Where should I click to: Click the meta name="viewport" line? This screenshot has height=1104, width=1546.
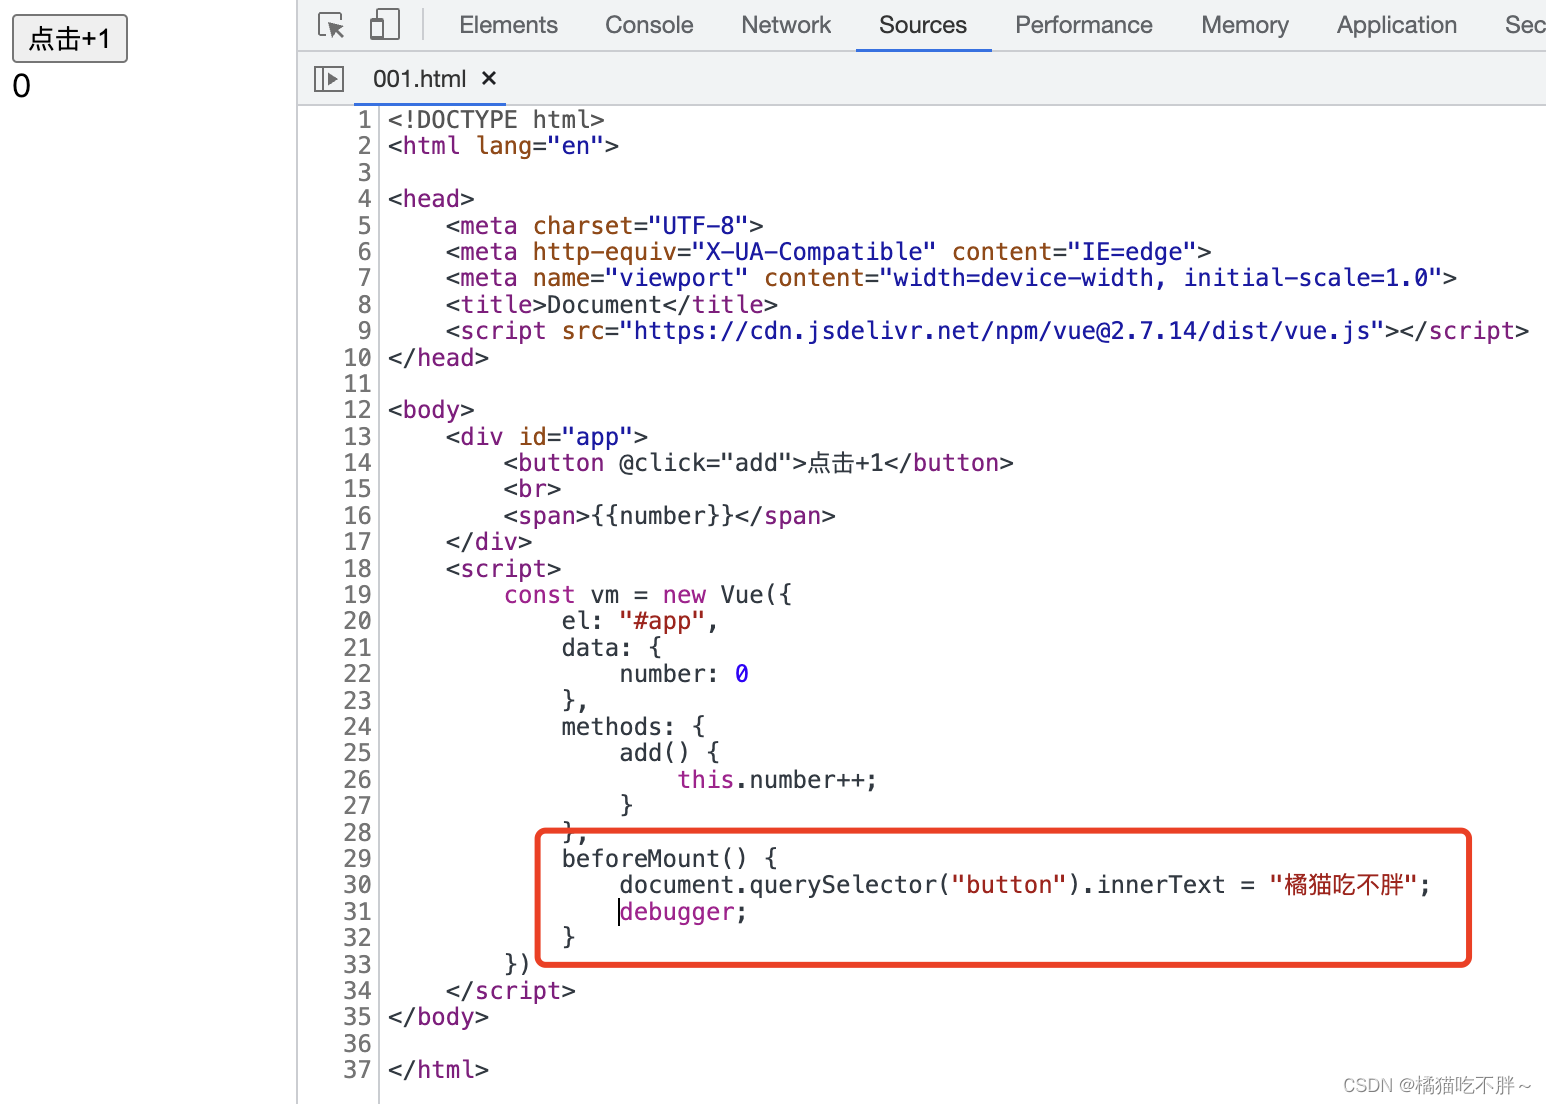tap(951, 277)
